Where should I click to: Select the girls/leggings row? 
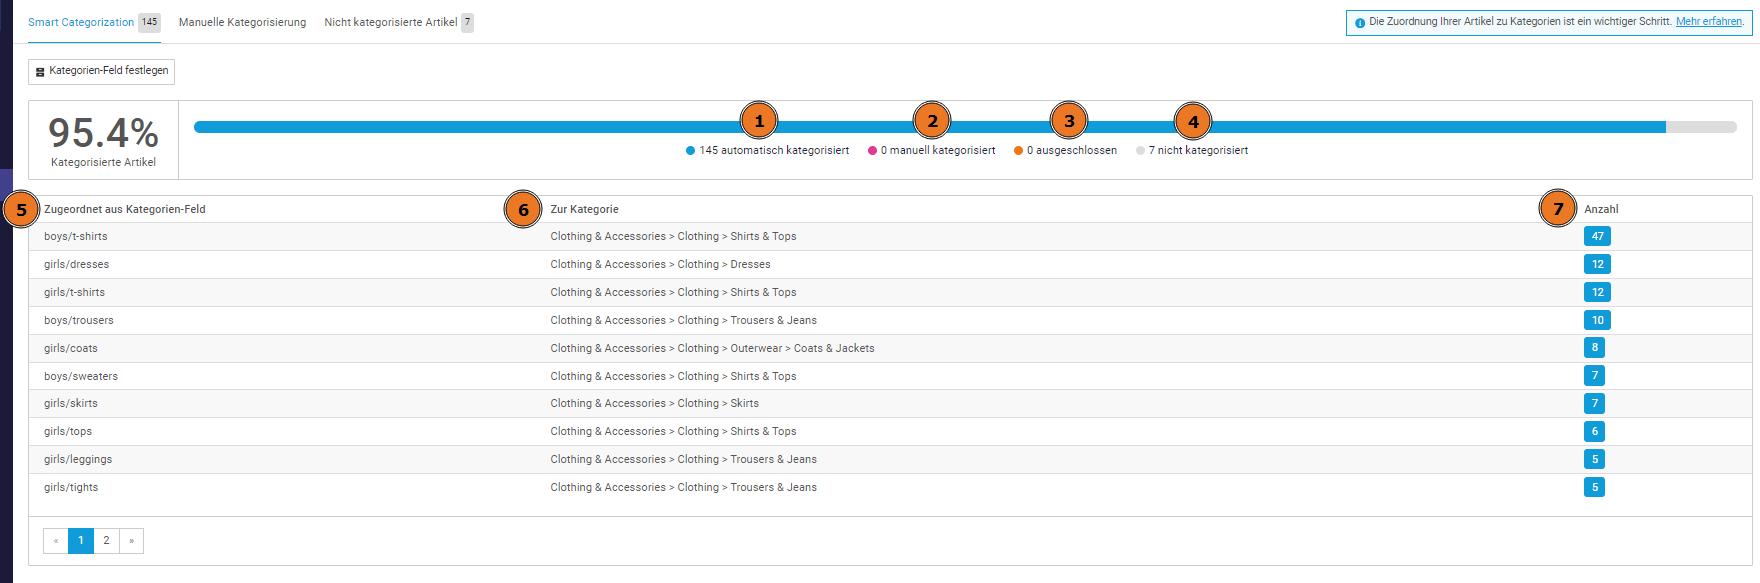tap(890, 460)
